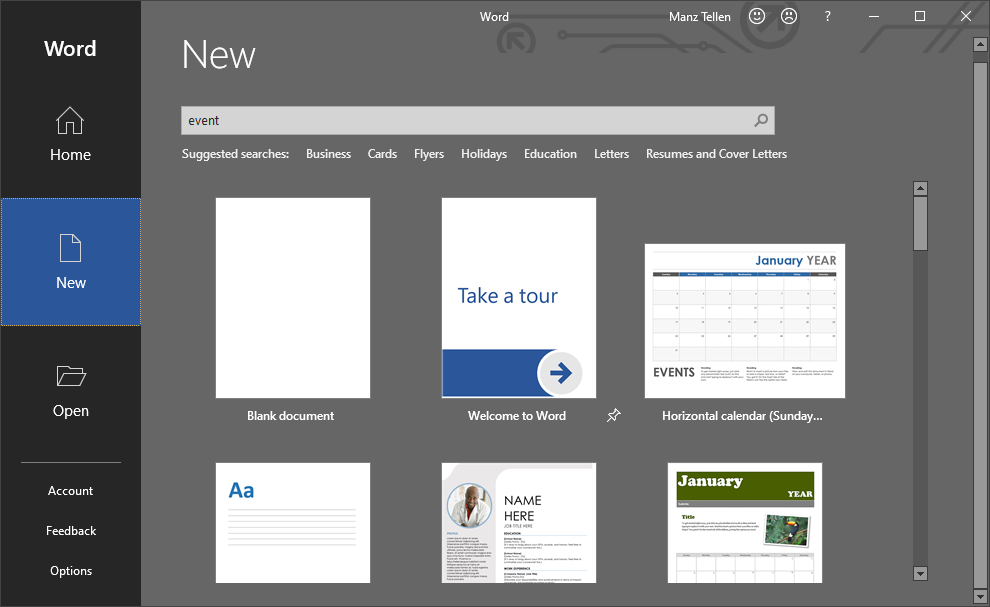Click the New document page icon
The image size is (990, 607).
tap(70, 248)
